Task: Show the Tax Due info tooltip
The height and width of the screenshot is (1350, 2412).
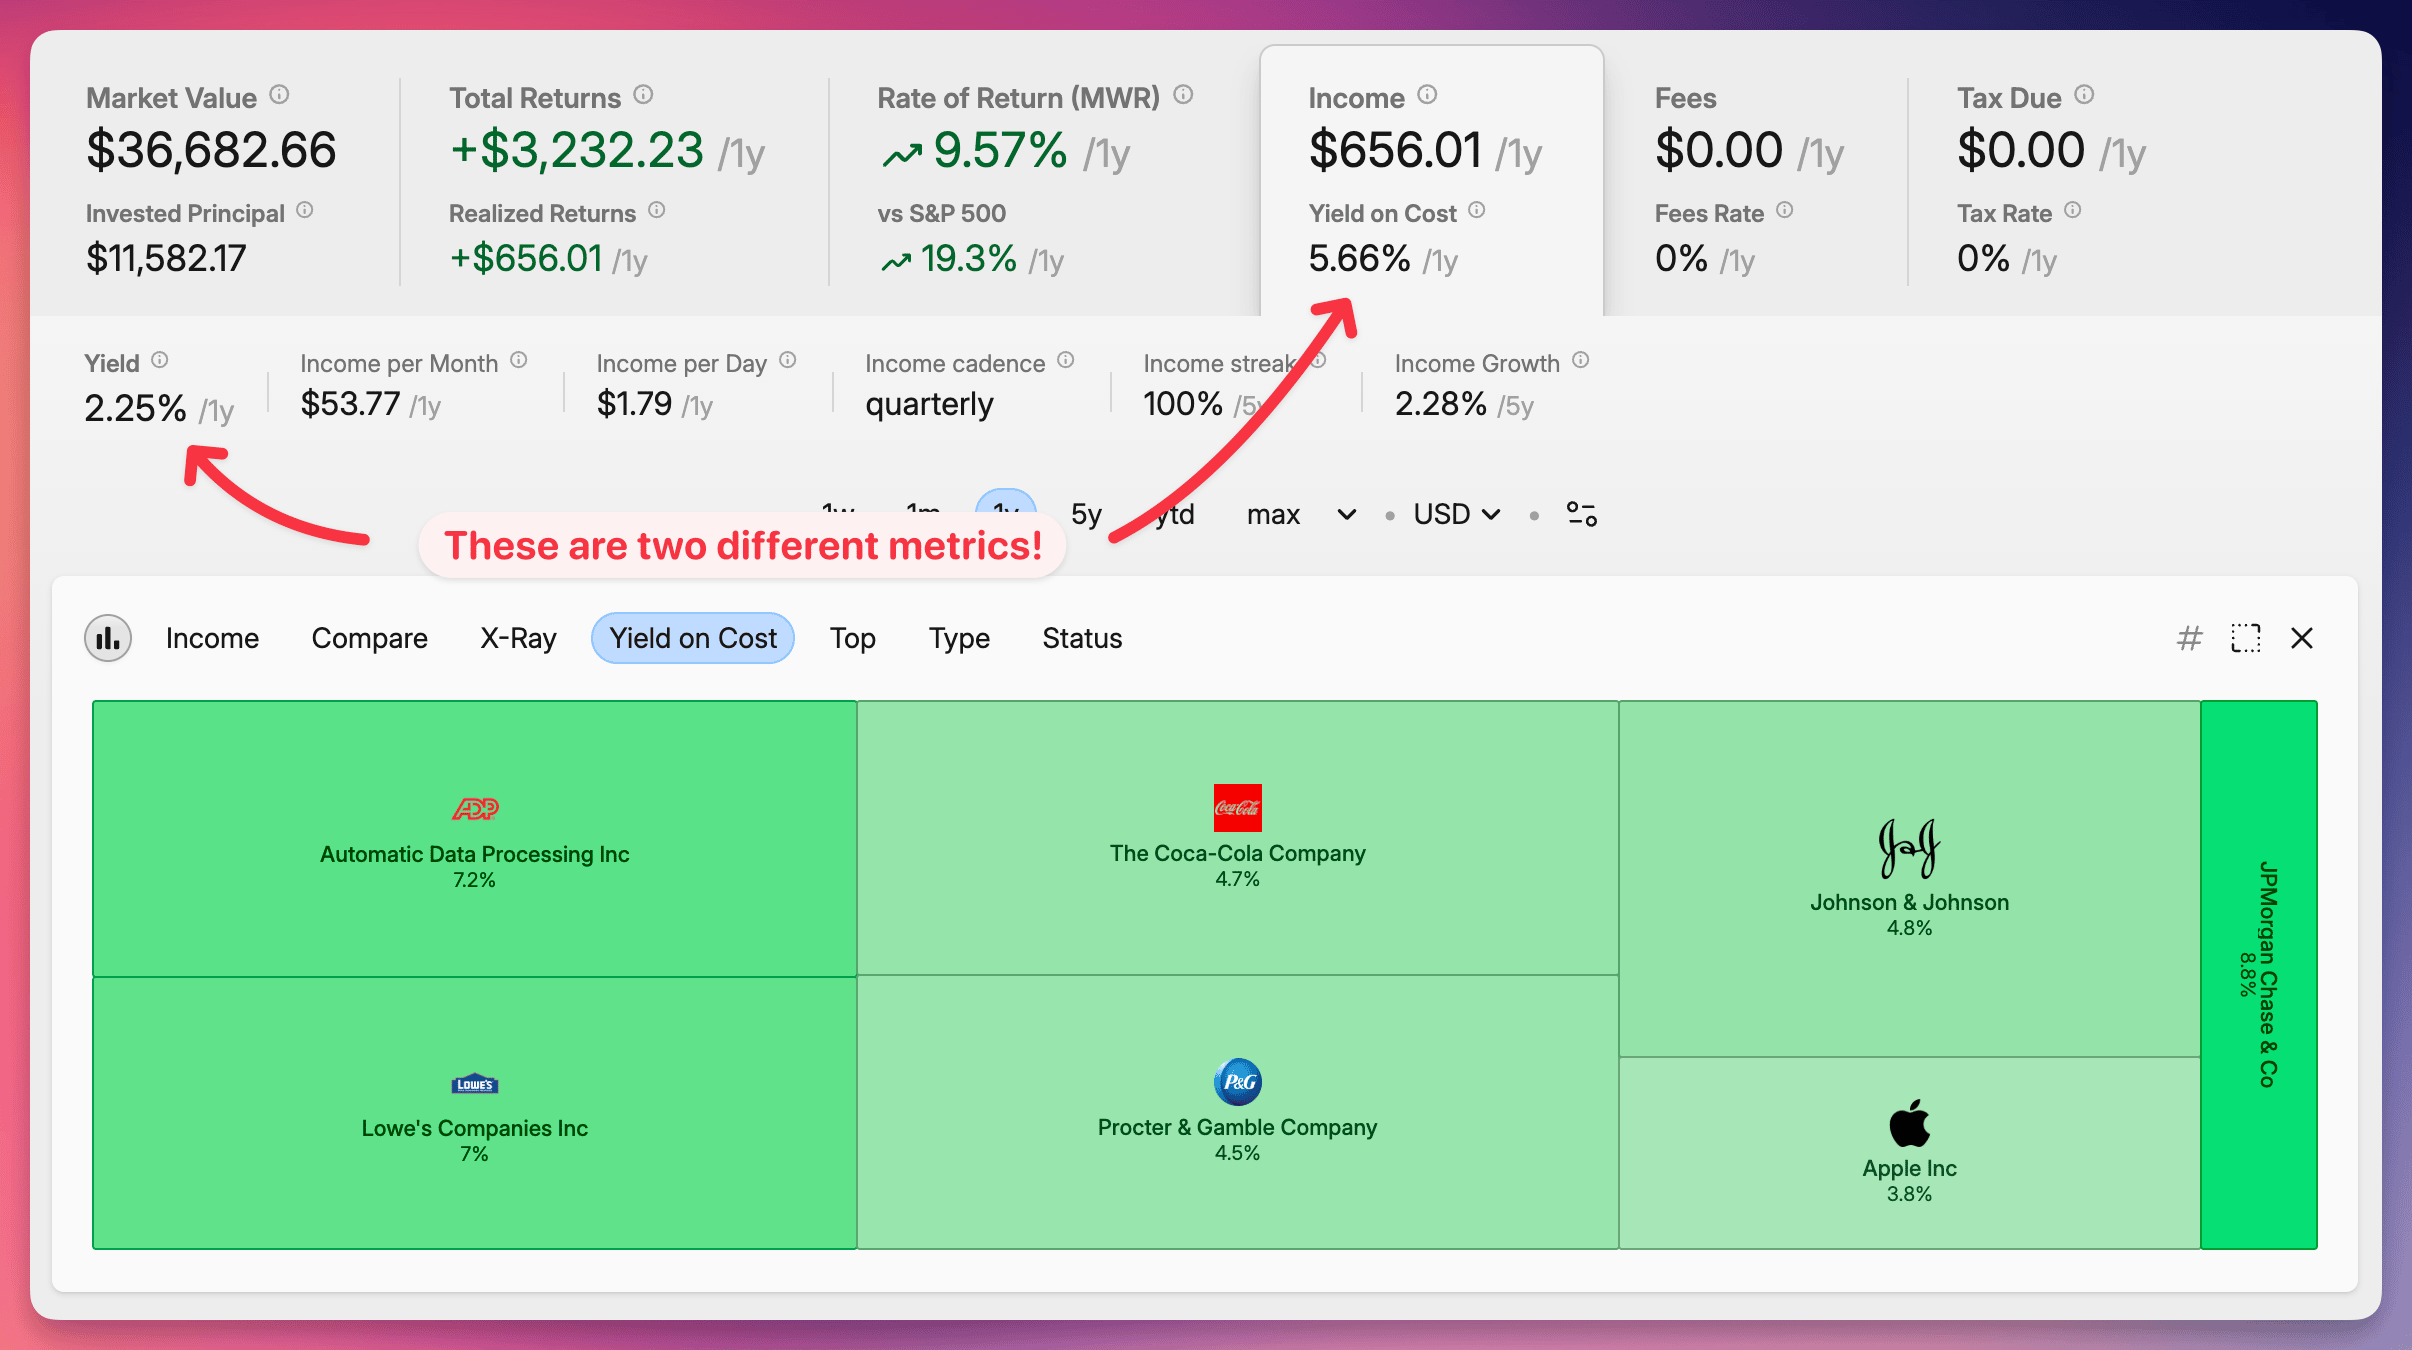Action: (2085, 95)
